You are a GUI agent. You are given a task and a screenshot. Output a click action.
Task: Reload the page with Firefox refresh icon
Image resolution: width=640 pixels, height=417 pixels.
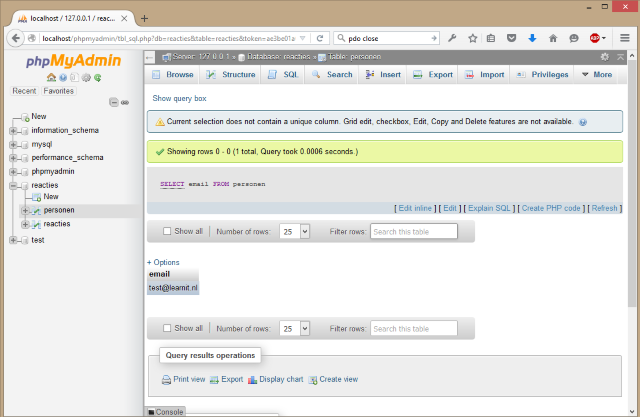(x=320, y=38)
